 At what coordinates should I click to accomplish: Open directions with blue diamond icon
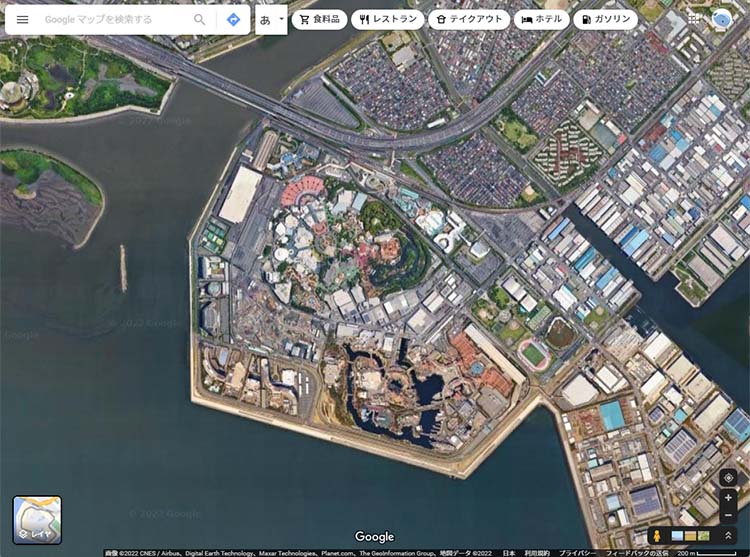click(233, 20)
